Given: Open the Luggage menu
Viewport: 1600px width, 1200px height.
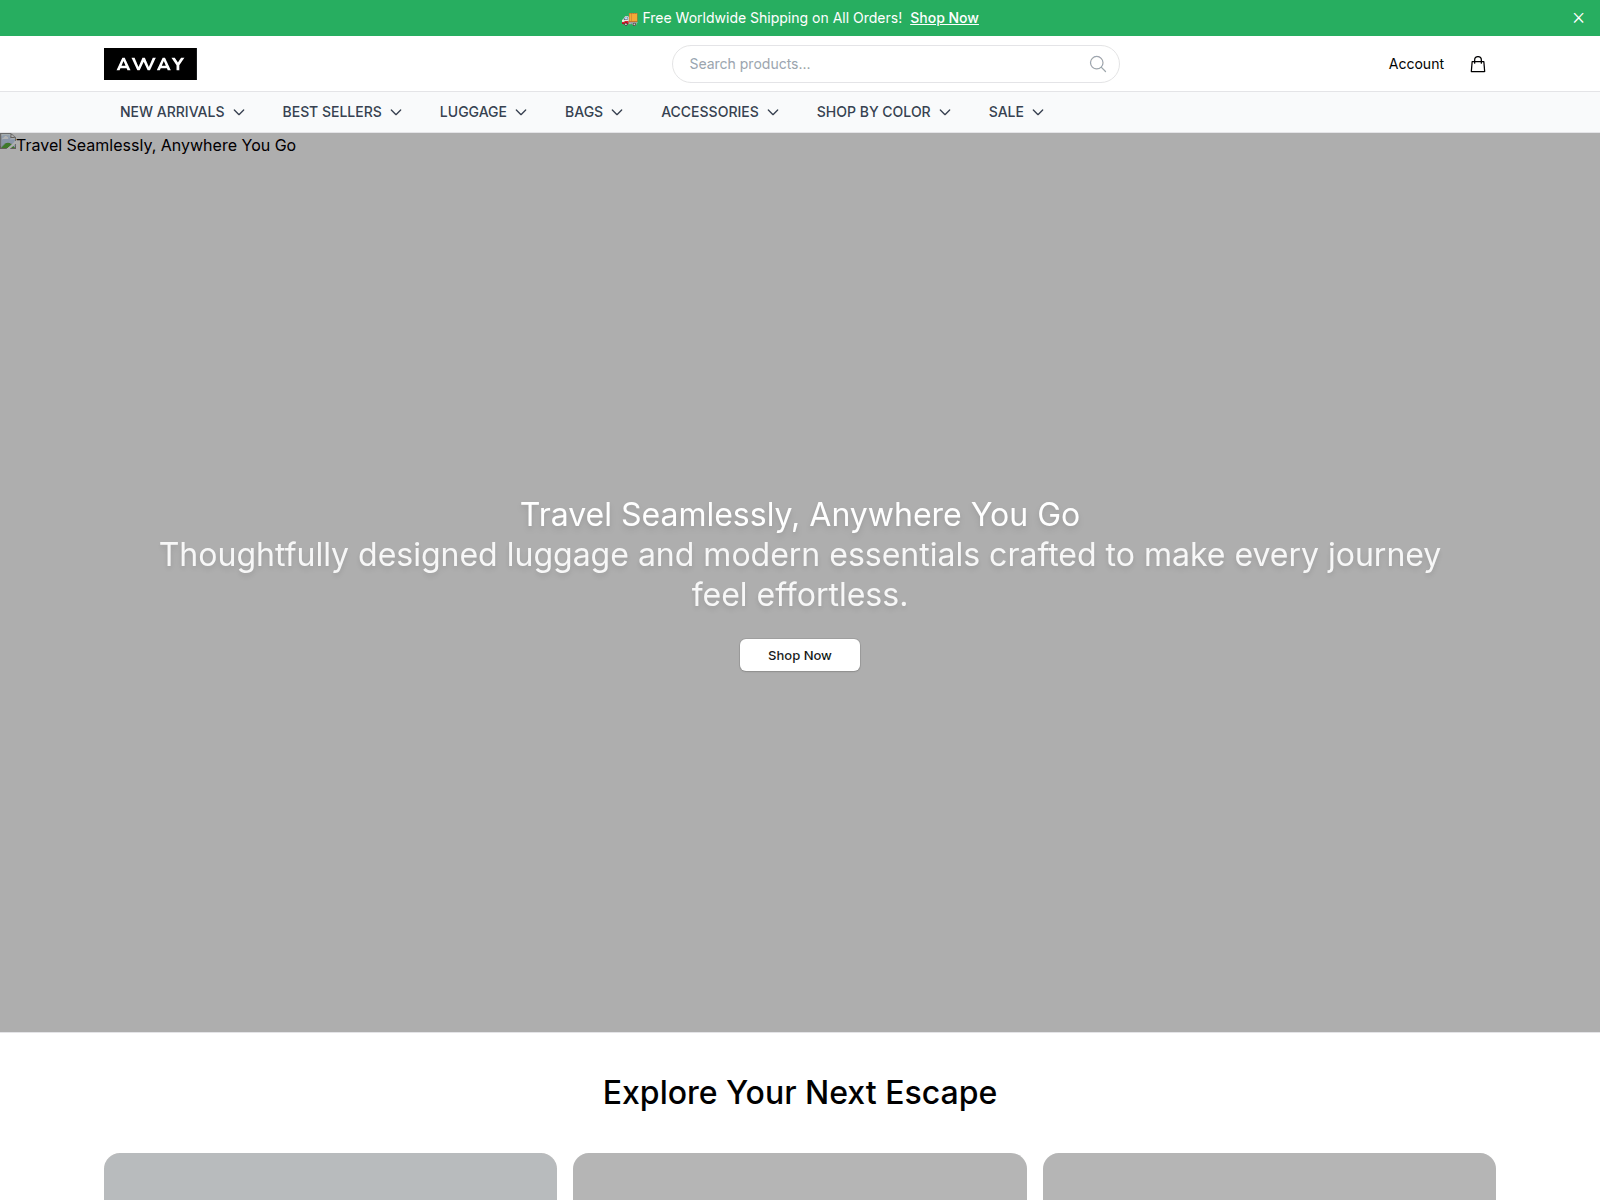Looking at the screenshot, I should tap(483, 112).
